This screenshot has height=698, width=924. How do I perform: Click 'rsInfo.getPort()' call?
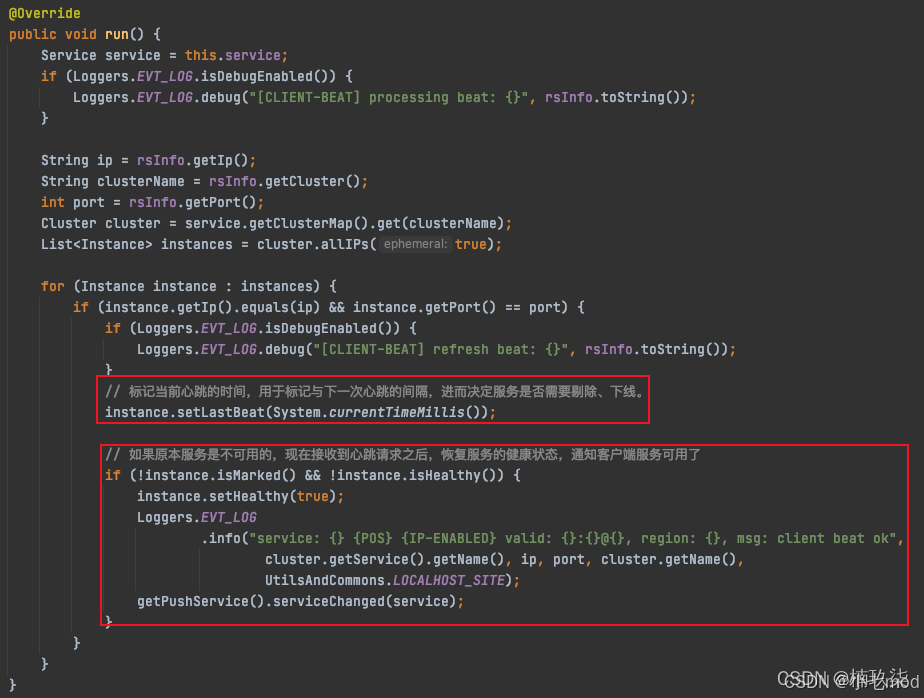[x=193, y=203]
